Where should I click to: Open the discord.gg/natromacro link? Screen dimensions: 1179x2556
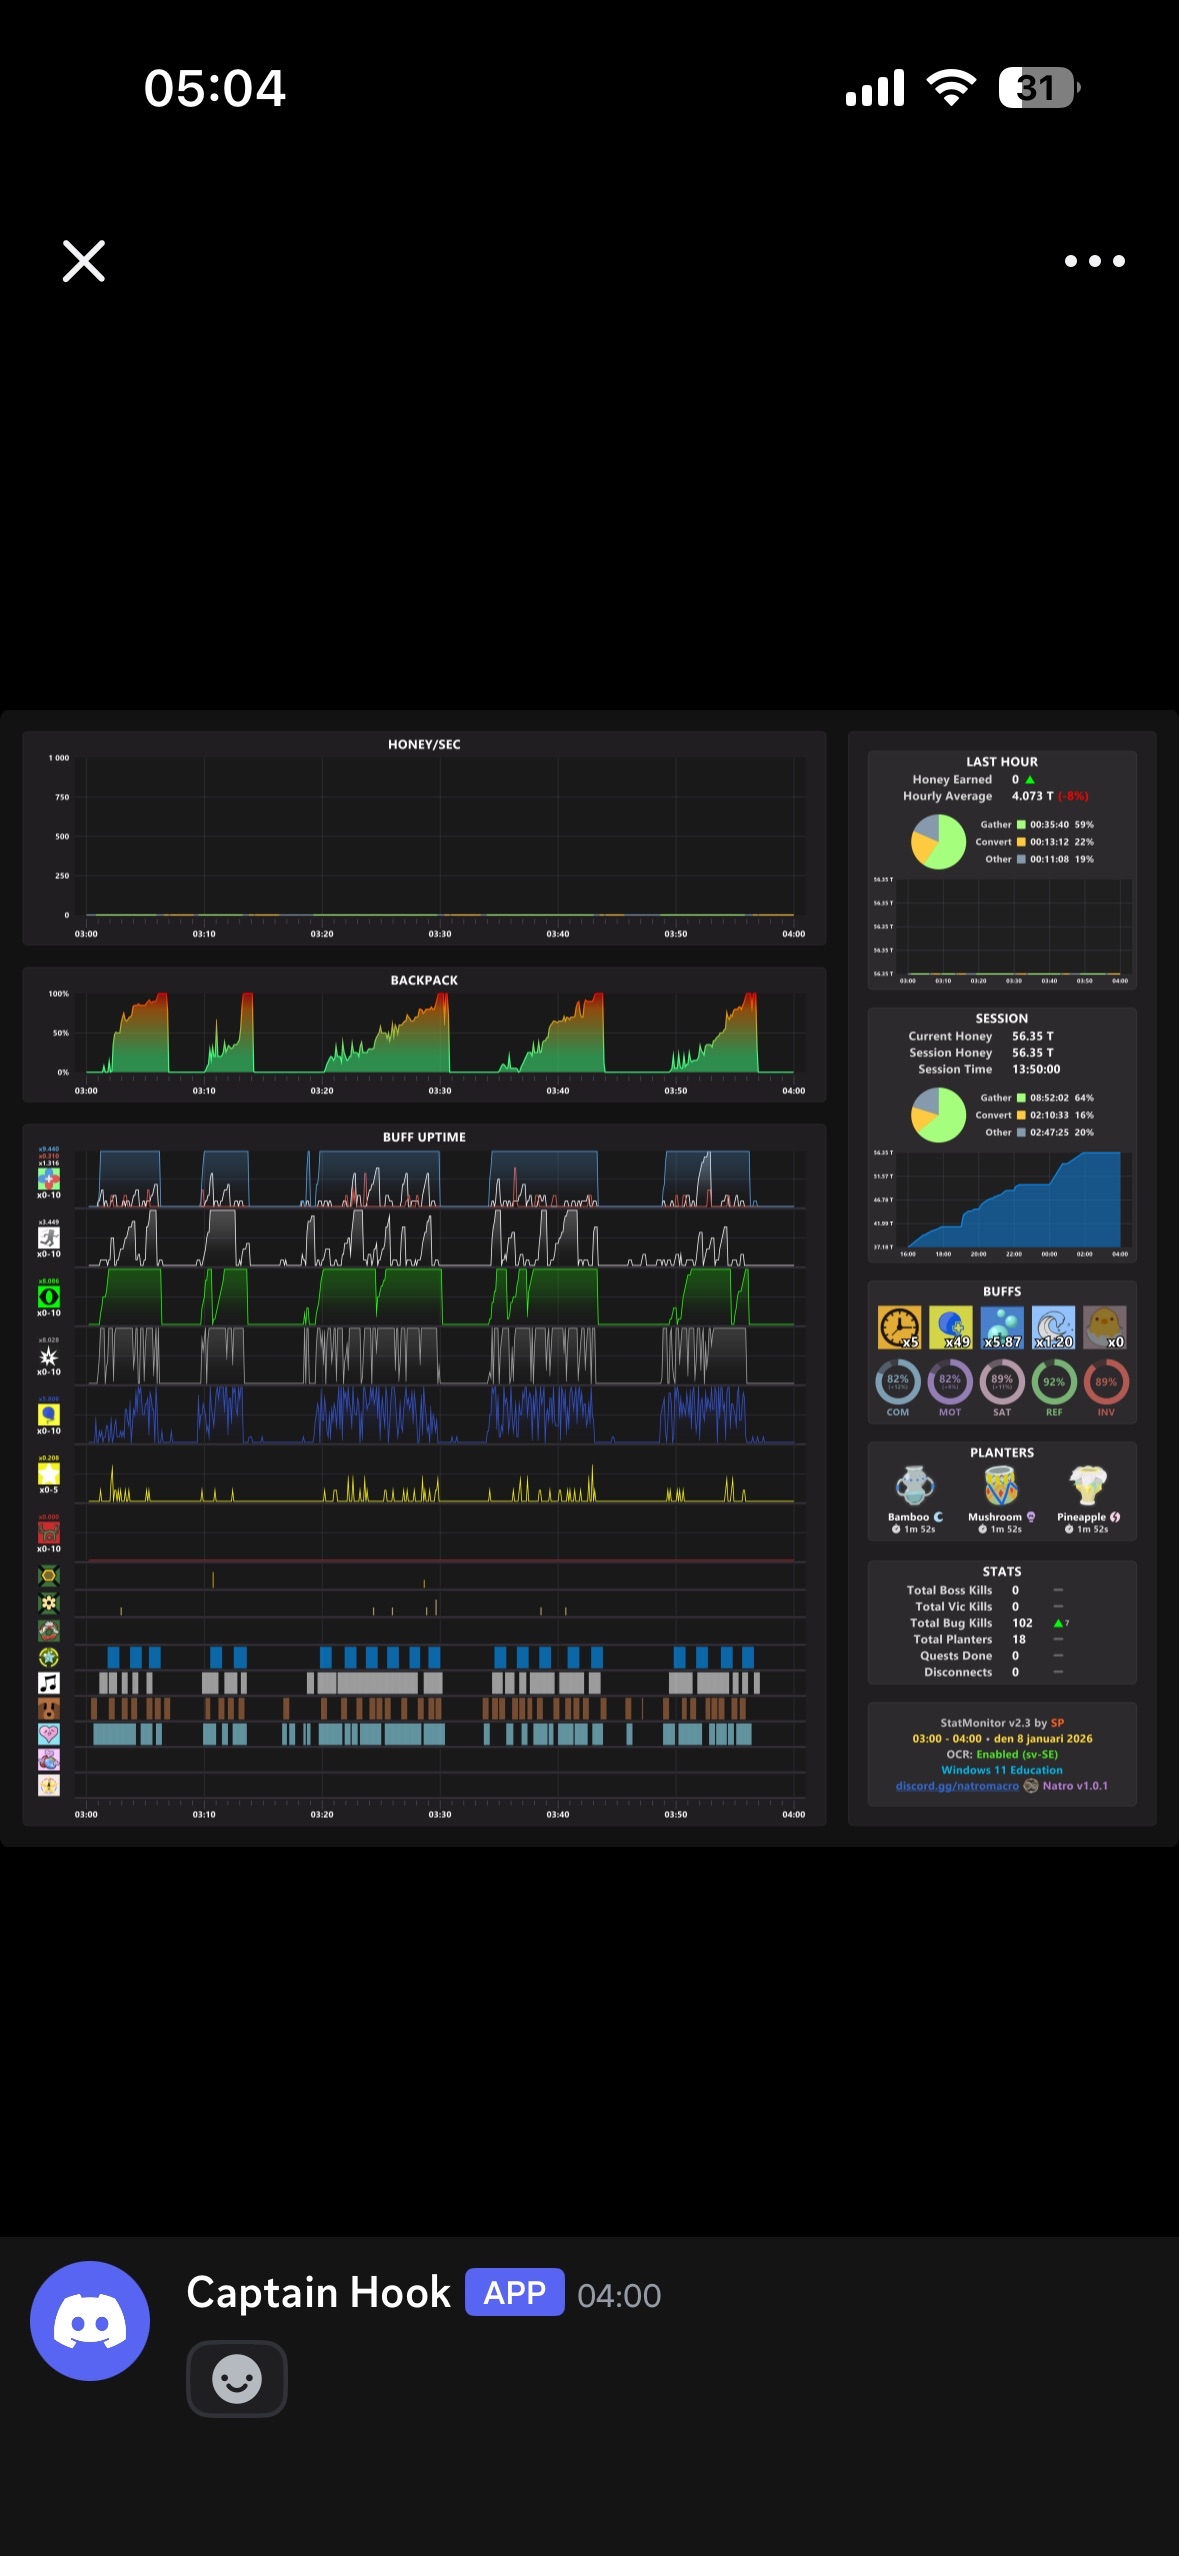point(957,1786)
